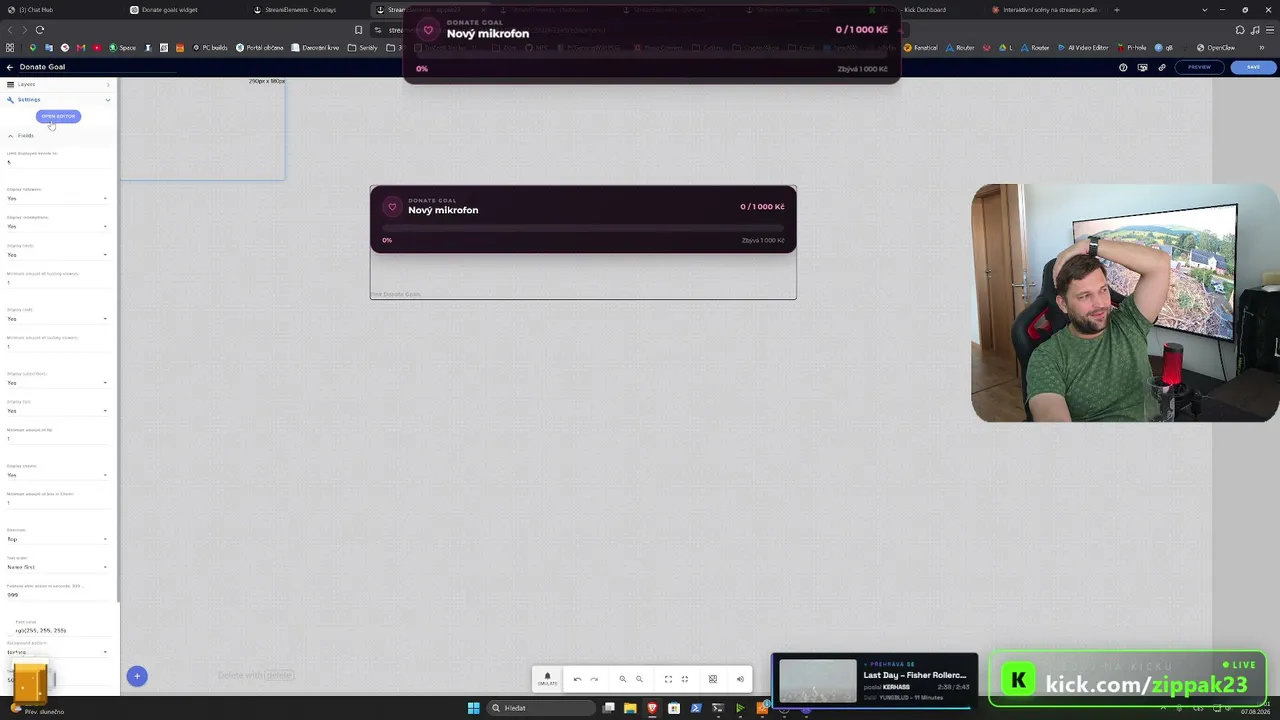
Task: Open the Text order dropdown
Action: pos(57,567)
